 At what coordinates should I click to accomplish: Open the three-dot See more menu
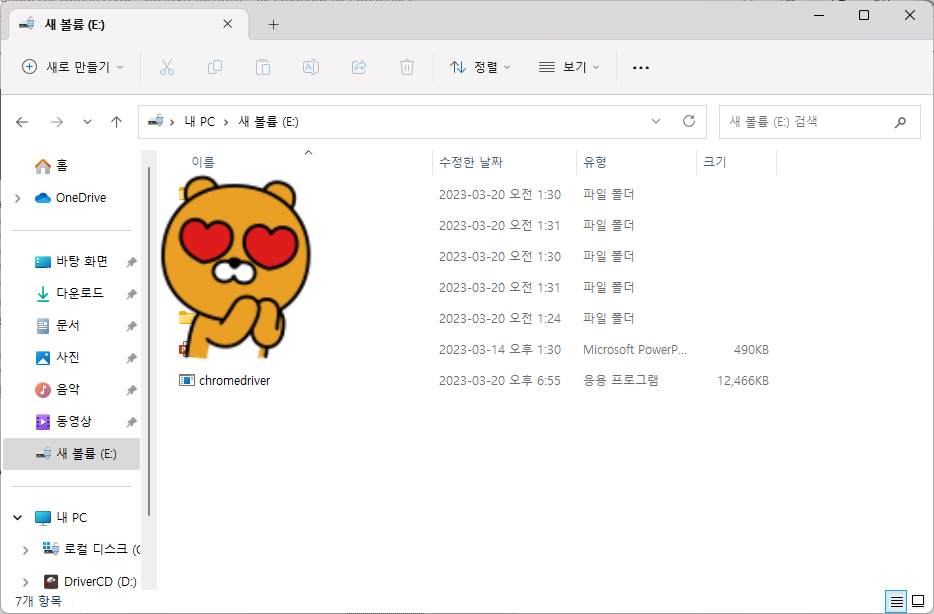[x=641, y=68]
